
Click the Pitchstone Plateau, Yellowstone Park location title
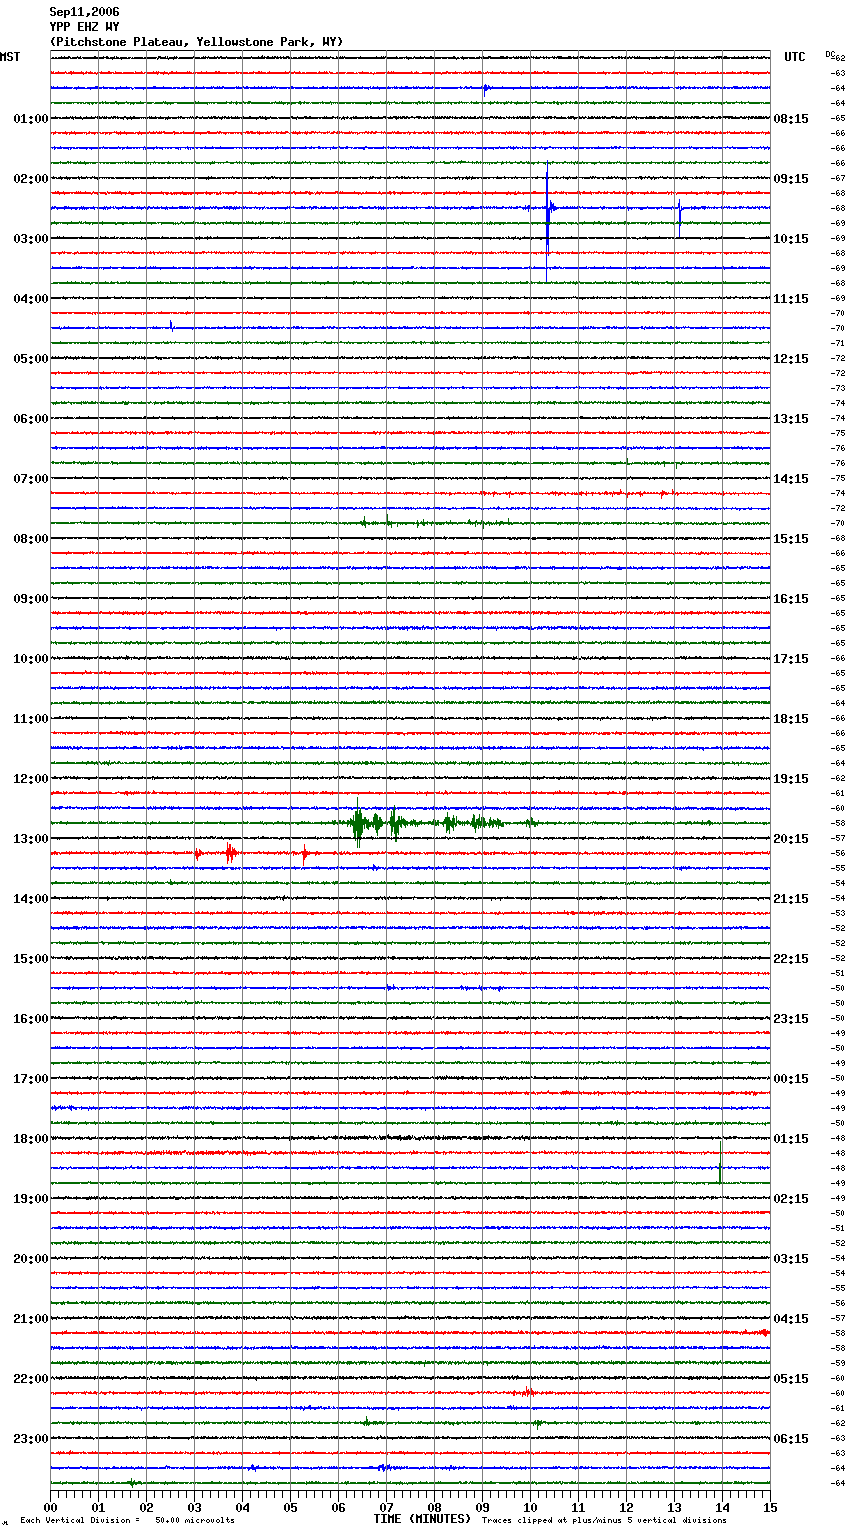pos(196,42)
